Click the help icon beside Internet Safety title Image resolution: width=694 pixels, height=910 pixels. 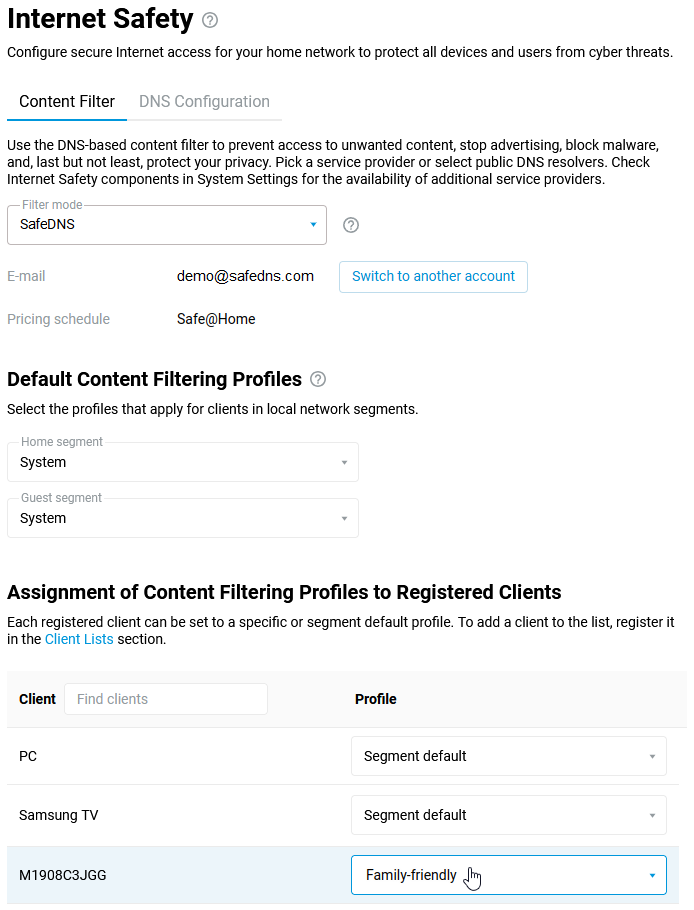[x=209, y=20]
